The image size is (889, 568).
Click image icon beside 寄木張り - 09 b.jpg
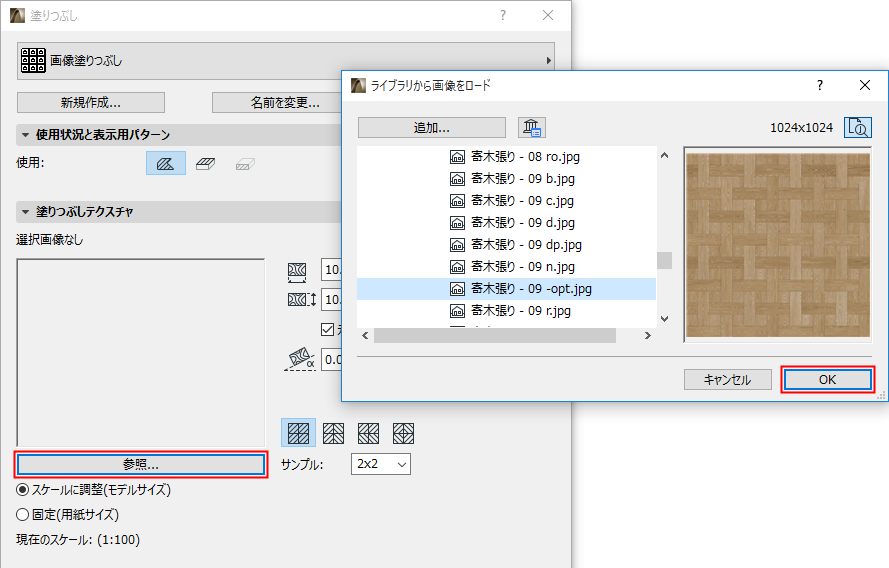(x=457, y=179)
